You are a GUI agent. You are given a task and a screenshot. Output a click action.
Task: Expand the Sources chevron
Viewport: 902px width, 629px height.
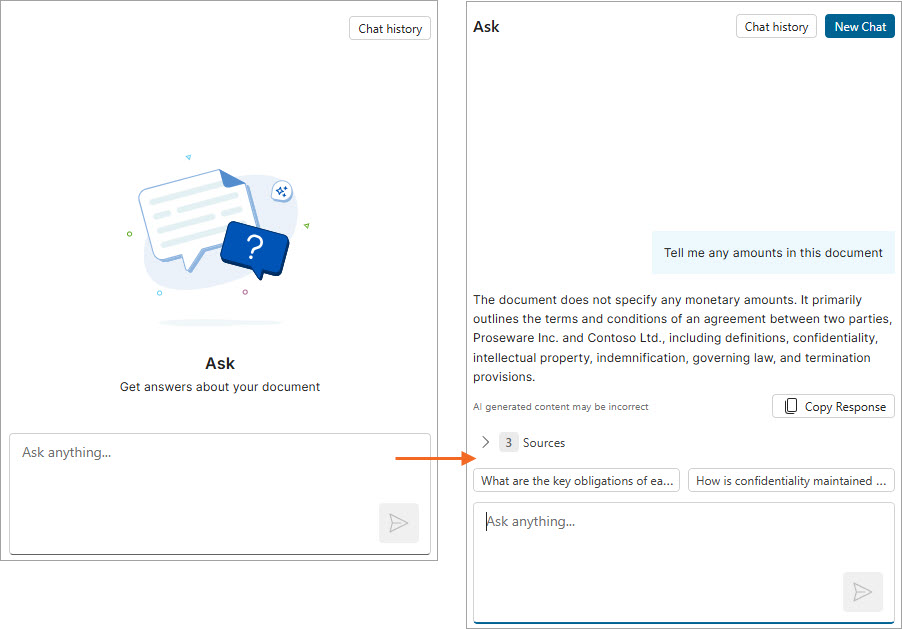[486, 442]
